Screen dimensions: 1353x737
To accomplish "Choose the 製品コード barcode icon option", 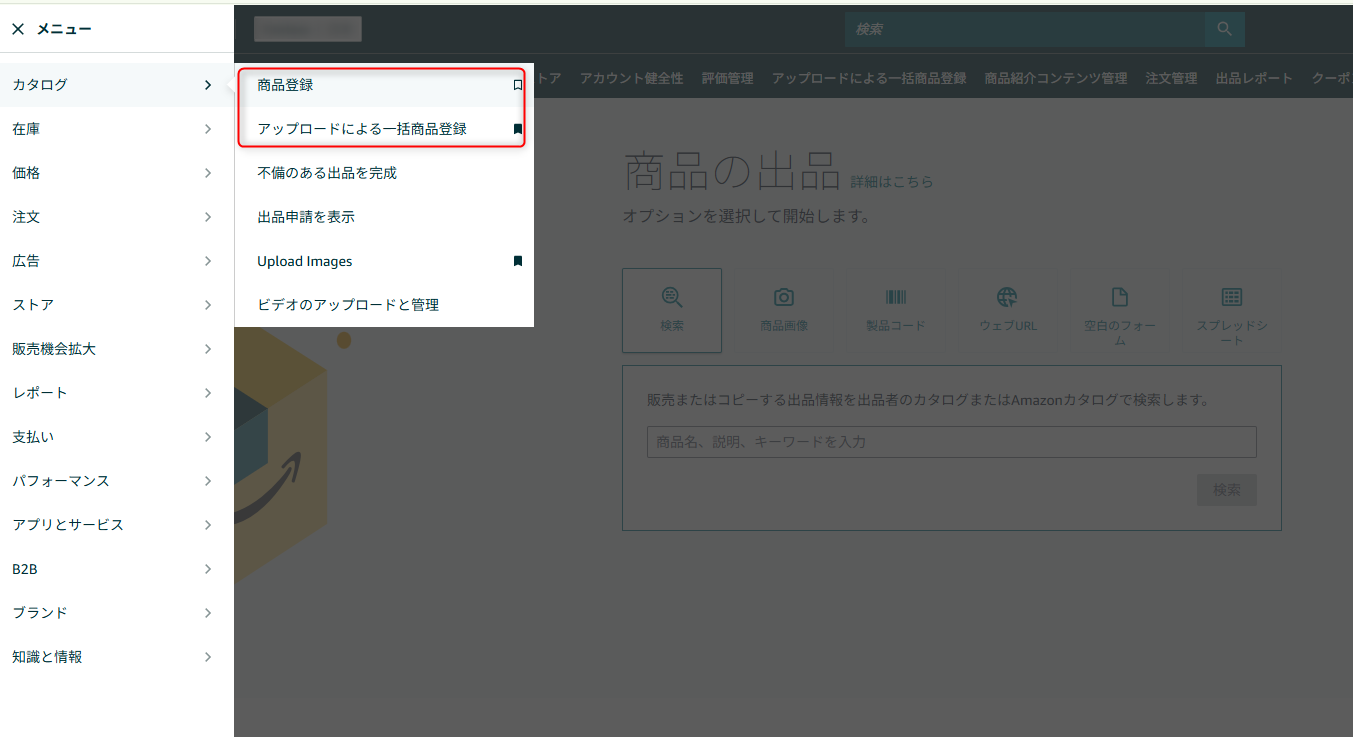I will click(x=896, y=309).
